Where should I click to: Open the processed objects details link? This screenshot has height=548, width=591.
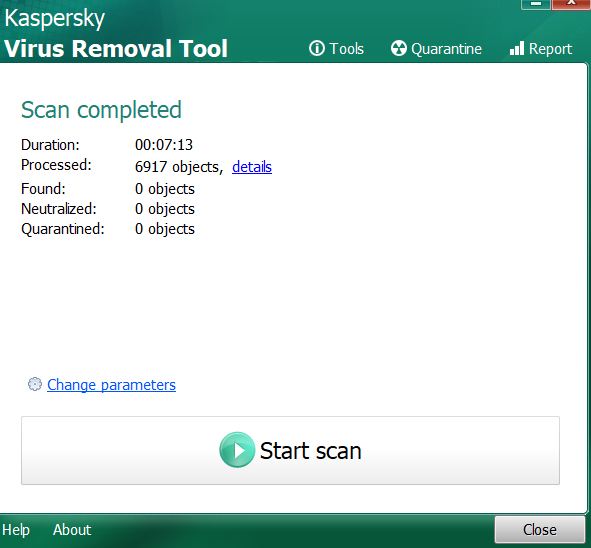point(252,167)
